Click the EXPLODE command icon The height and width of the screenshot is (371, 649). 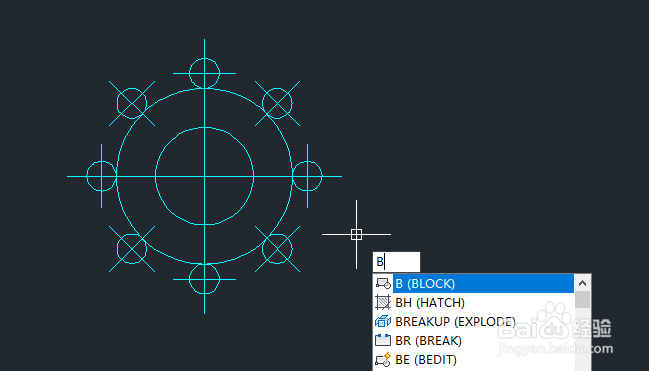pos(383,322)
